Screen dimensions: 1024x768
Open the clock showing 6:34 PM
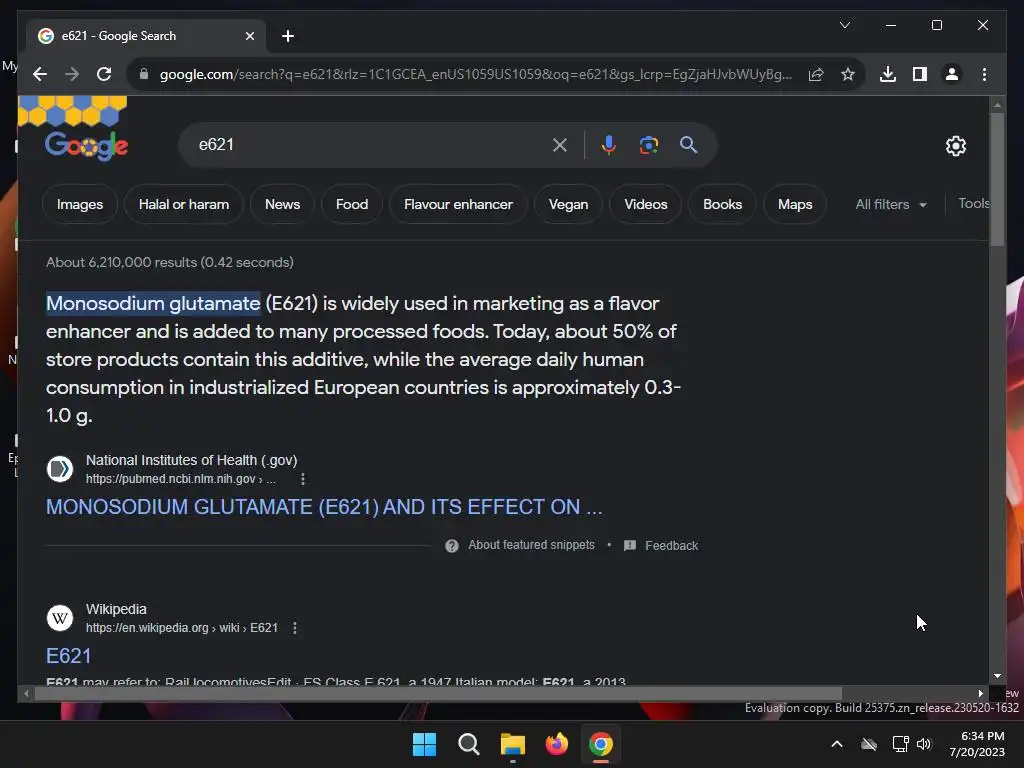(977, 744)
